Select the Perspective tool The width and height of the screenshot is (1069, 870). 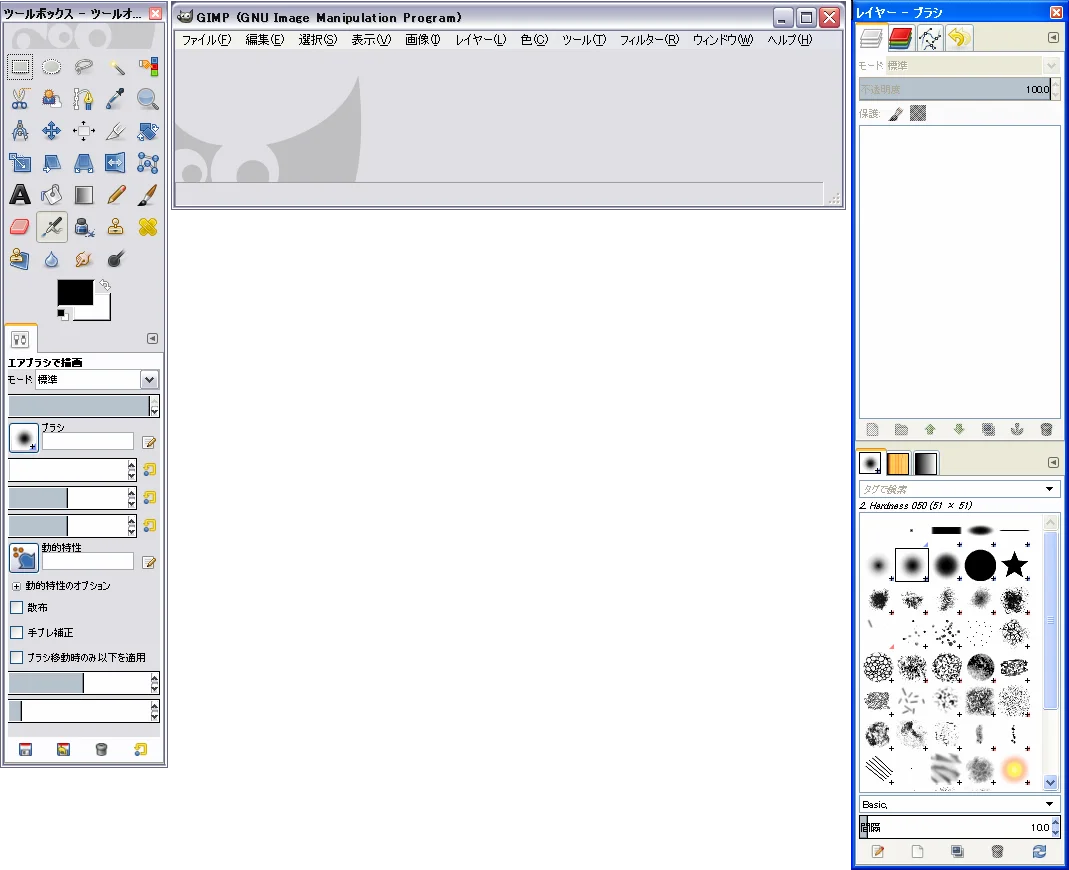coord(84,163)
